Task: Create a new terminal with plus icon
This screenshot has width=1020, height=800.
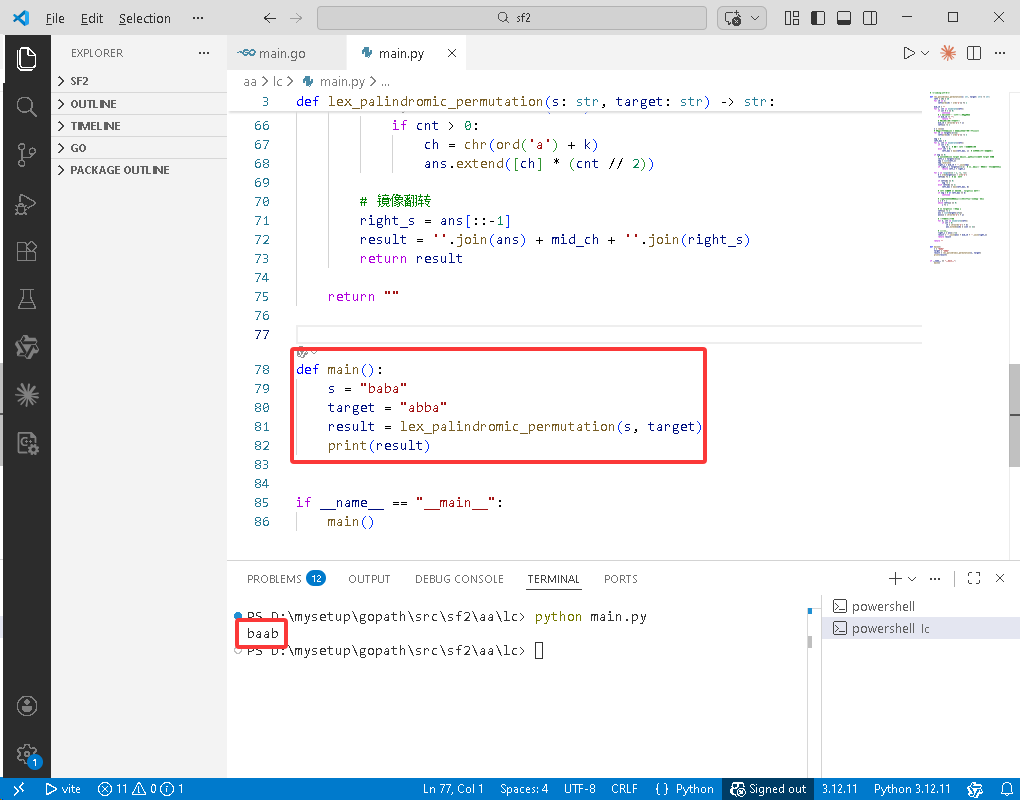Action: point(895,579)
